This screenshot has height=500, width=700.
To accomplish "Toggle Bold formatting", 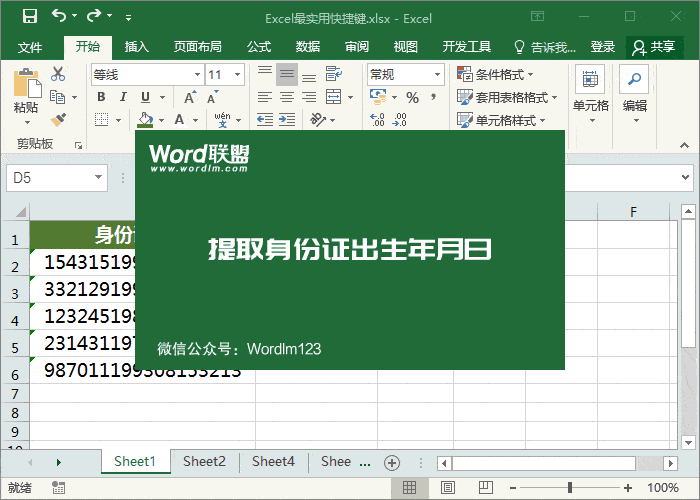I will 101,97.
